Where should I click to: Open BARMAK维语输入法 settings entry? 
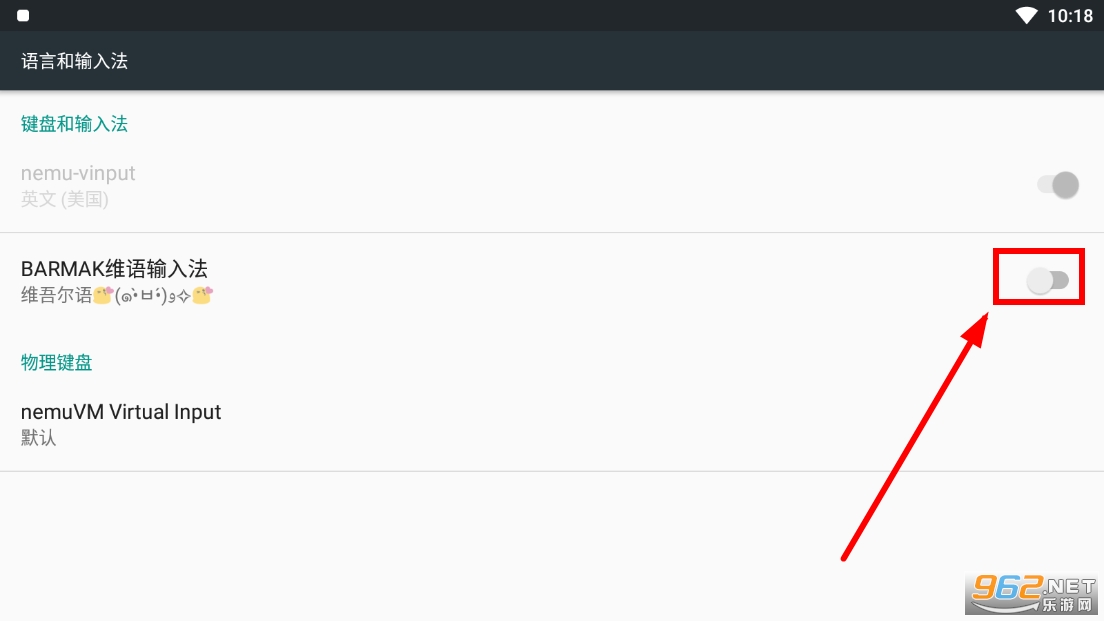click(114, 269)
